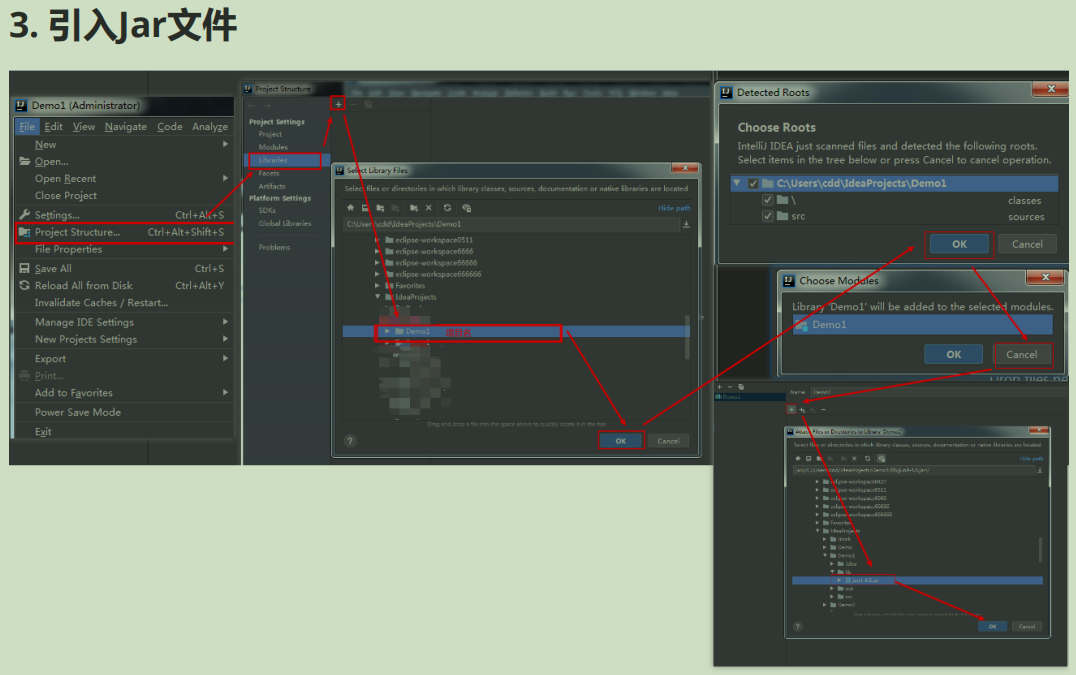This screenshot has width=1076, height=675.
Task: Click Hide path link in Select Library Files
Action: click(x=675, y=208)
